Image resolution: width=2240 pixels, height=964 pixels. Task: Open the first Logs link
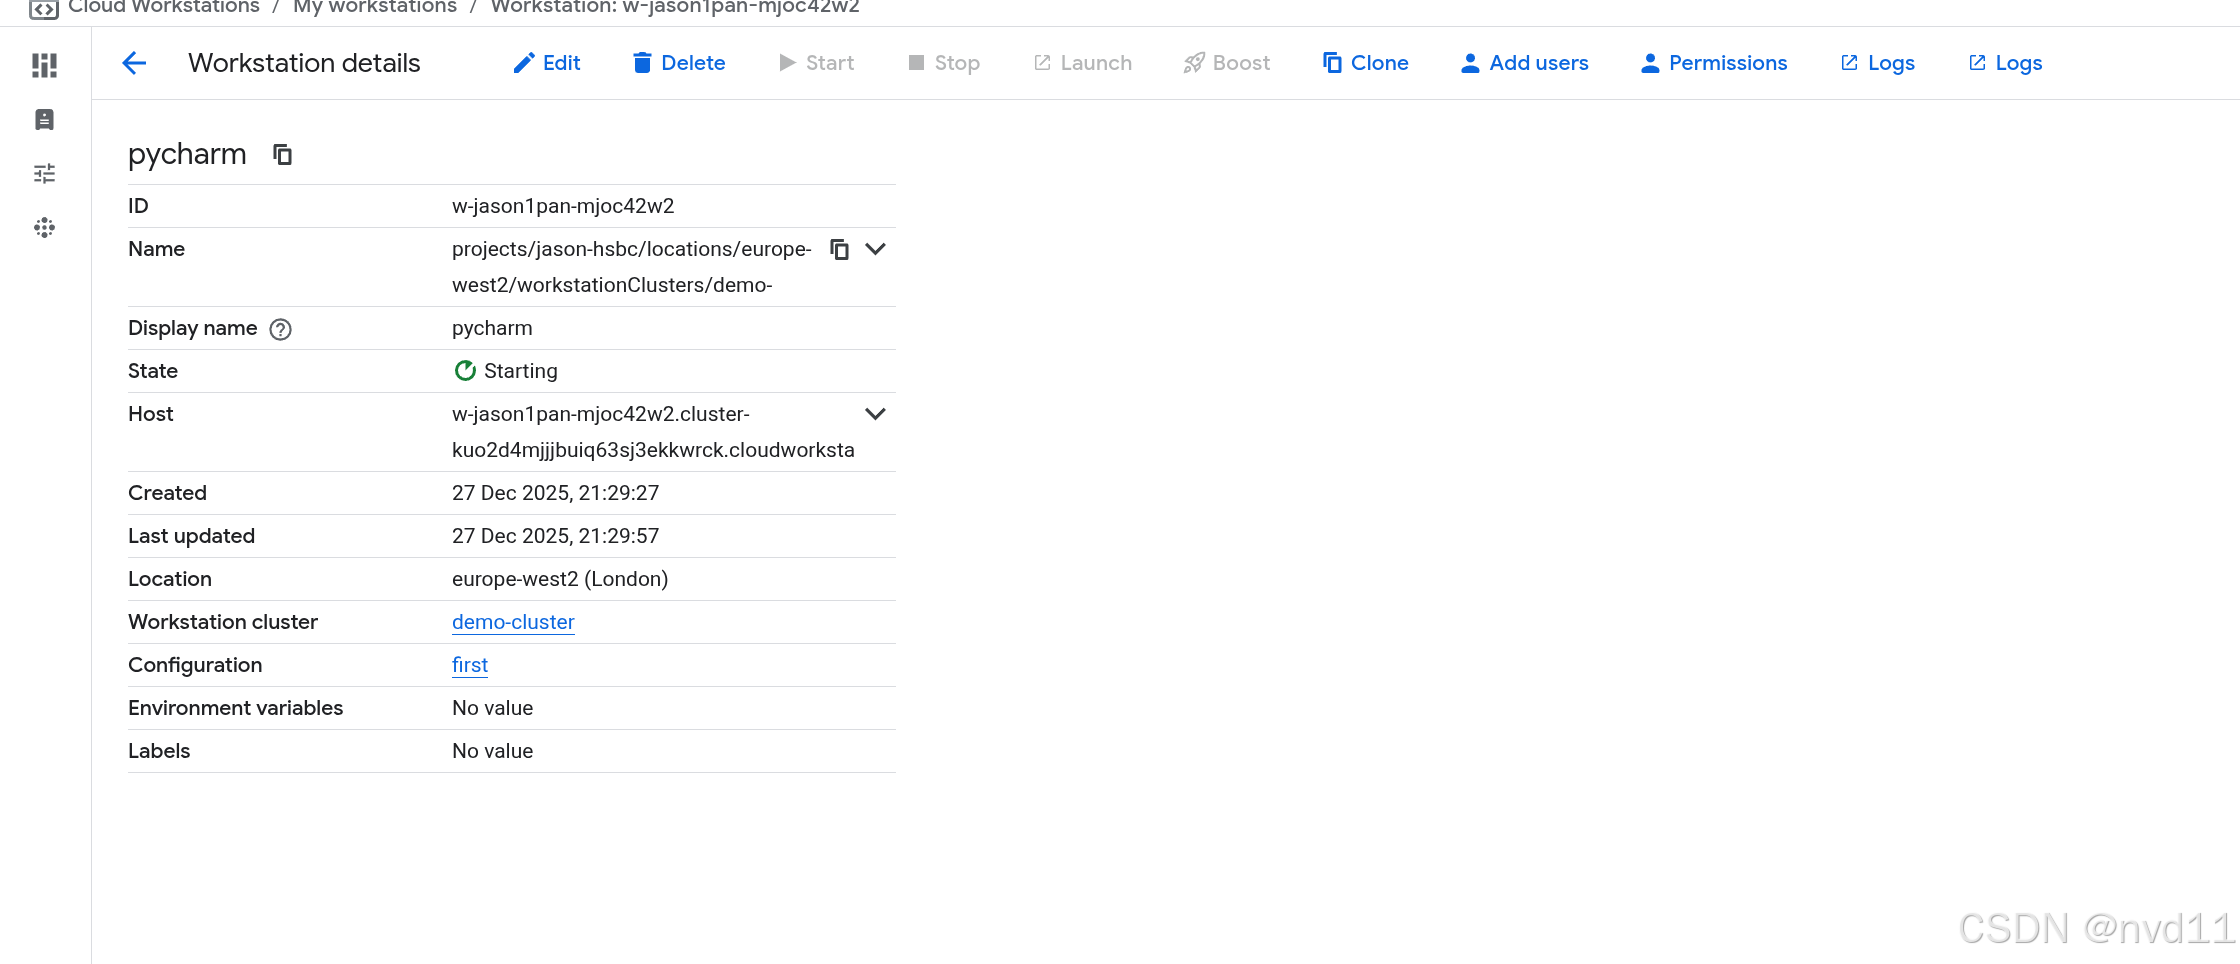(1878, 63)
